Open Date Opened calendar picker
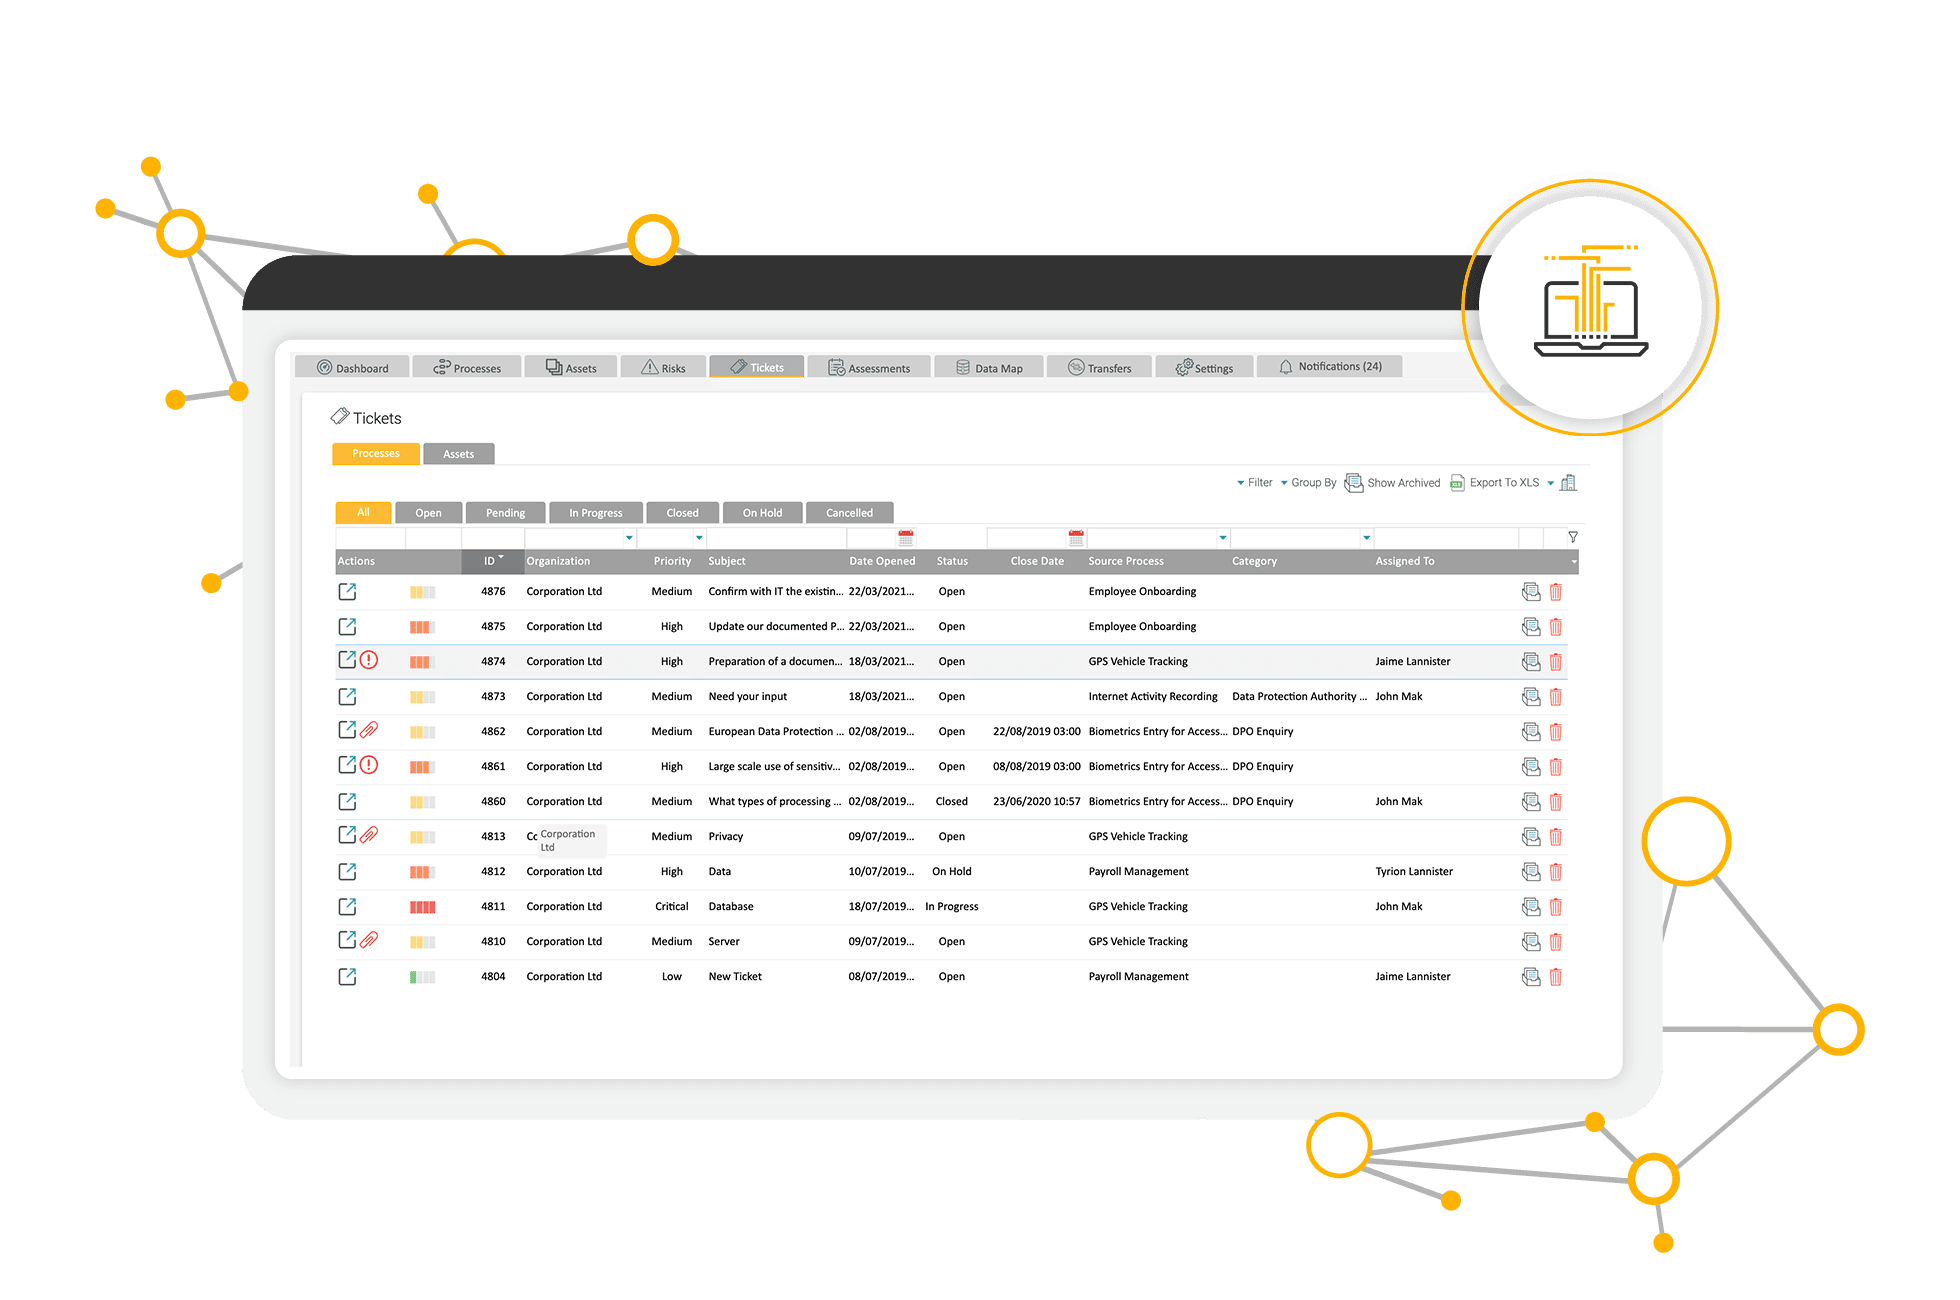 906,538
